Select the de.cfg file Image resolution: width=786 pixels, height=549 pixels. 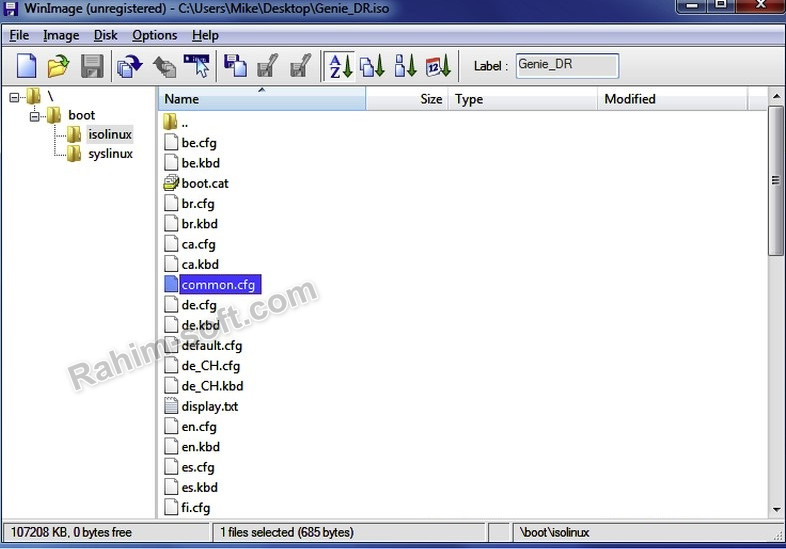coord(199,305)
